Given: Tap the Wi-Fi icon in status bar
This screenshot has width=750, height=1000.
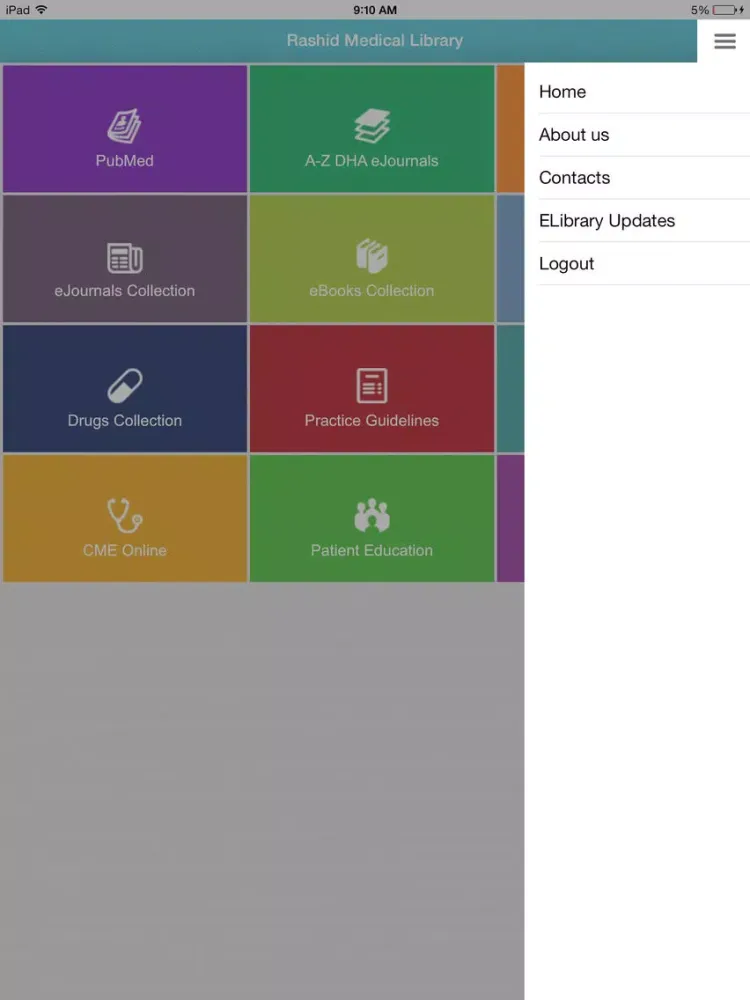Looking at the screenshot, I should pos(41,10).
